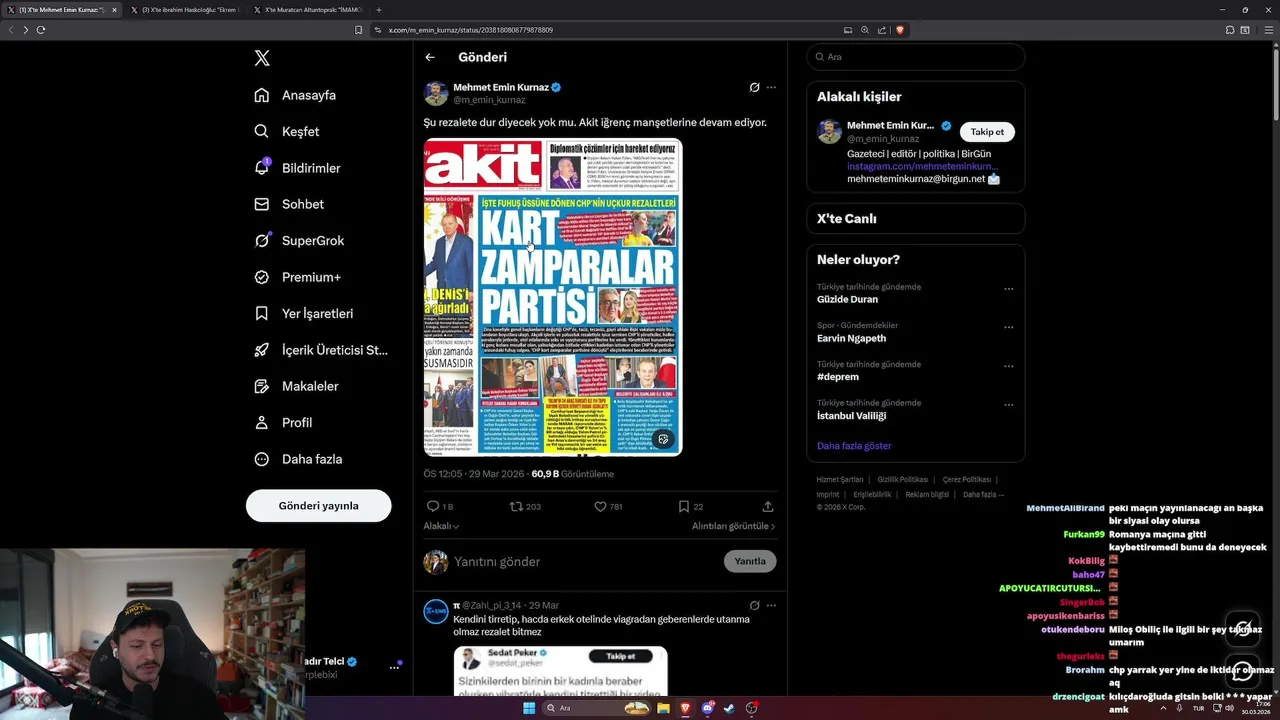Open Hizmet Şartları footer link
The width and height of the screenshot is (1280, 720).
[x=839, y=480]
